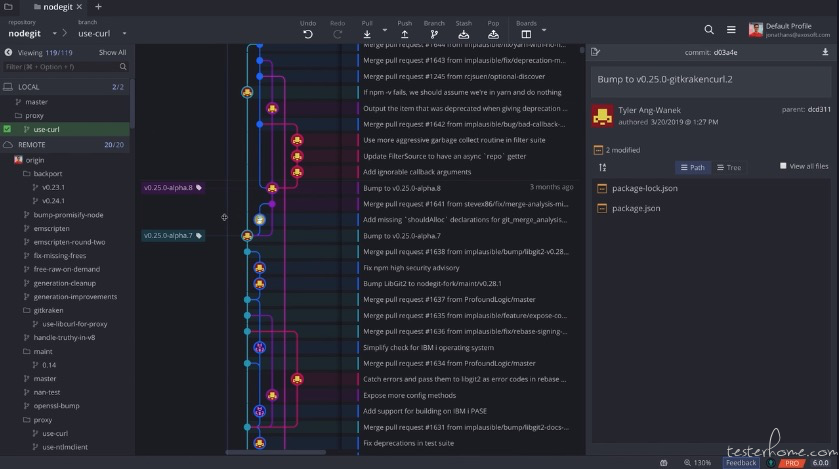This screenshot has height=469, width=839.
Task: Open the Boards icon
Action: point(527,34)
